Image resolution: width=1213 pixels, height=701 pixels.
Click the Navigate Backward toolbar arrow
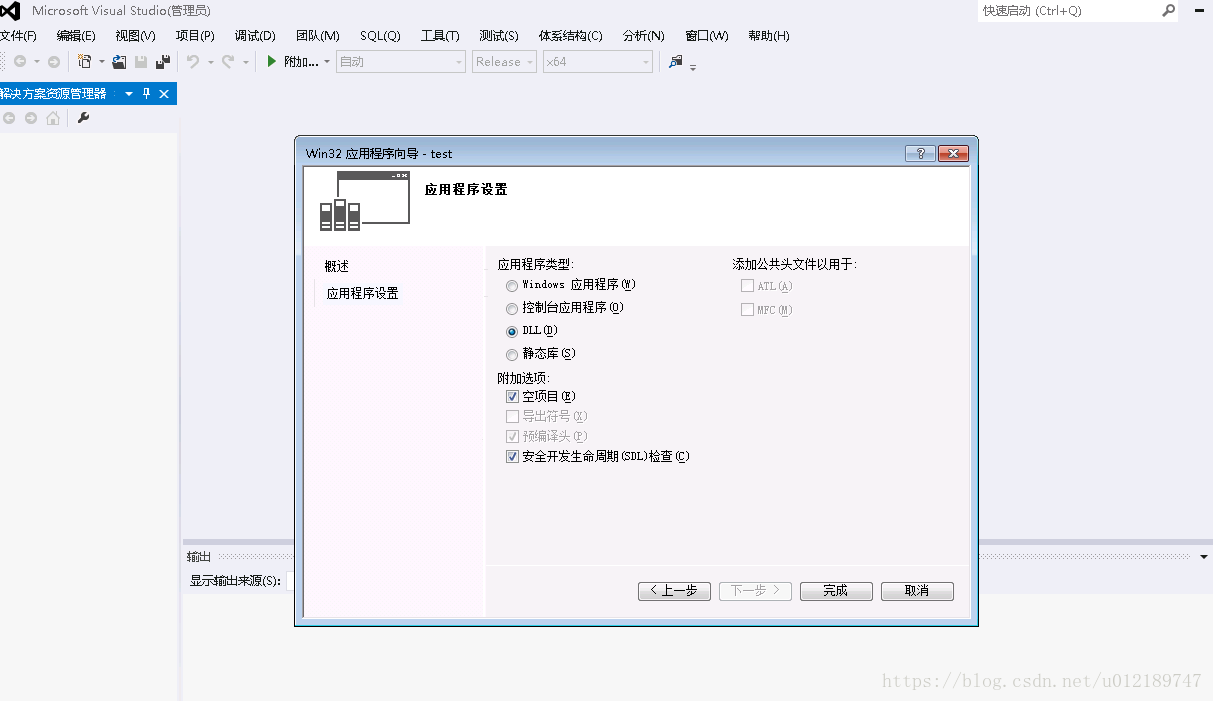point(19,62)
